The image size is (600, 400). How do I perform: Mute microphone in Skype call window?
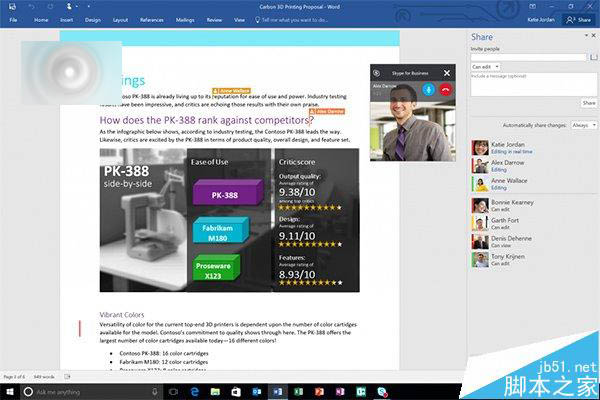428,89
